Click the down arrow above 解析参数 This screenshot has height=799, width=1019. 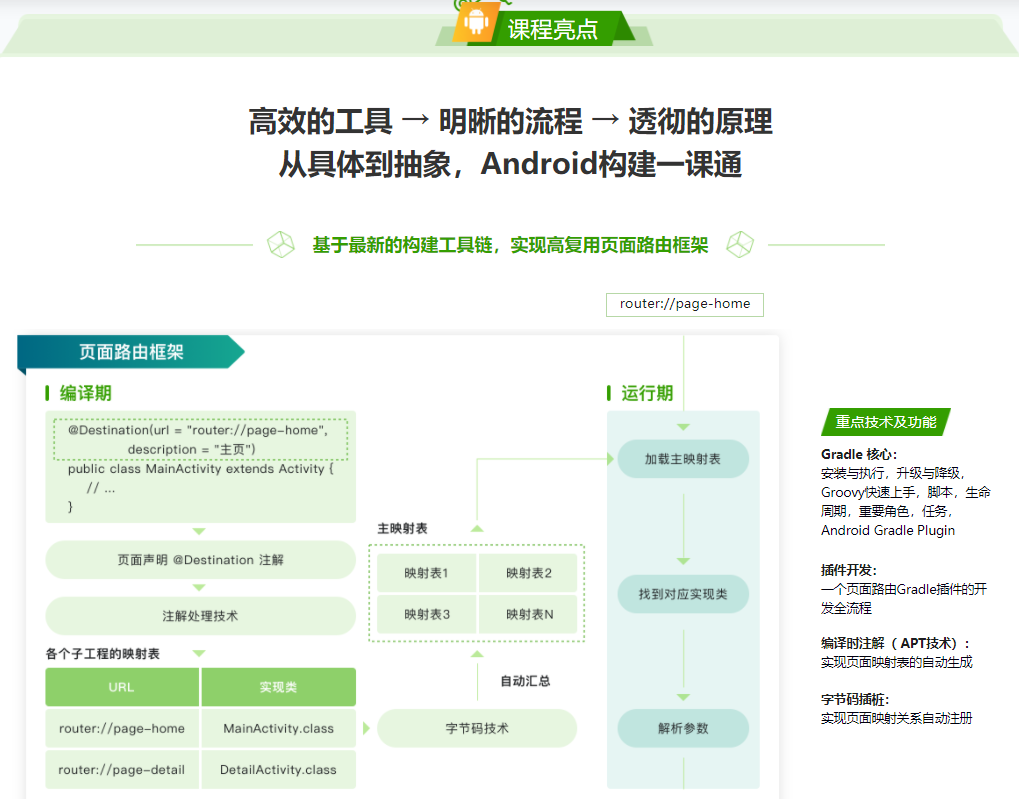pos(683,697)
